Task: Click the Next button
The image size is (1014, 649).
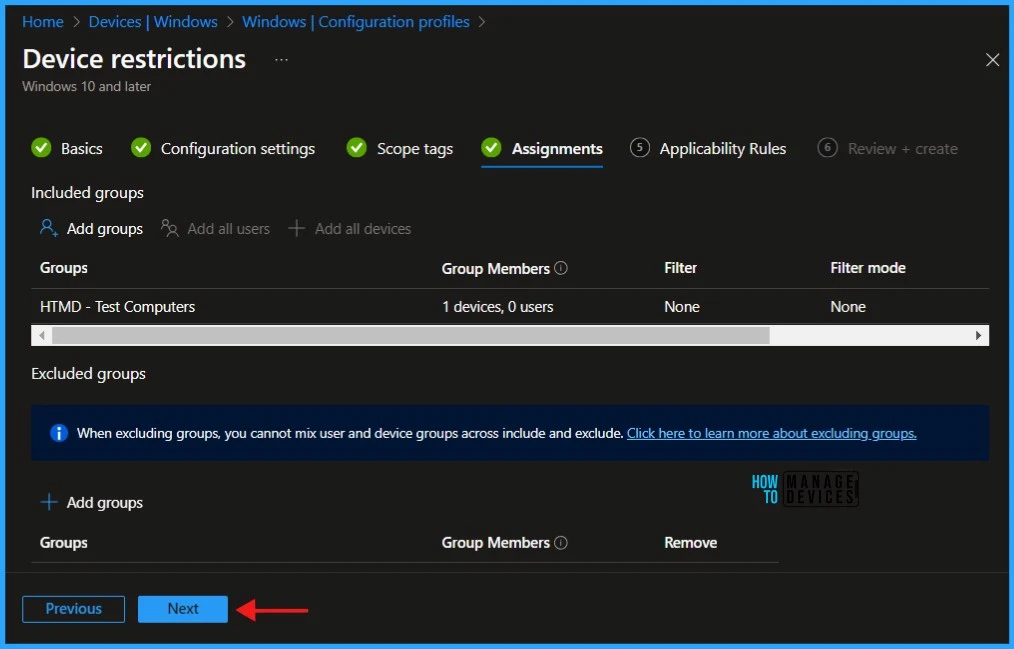Action: (183, 609)
